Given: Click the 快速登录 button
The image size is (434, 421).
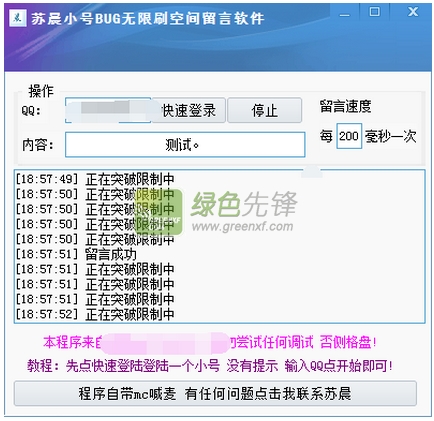Looking at the screenshot, I should (x=189, y=110).
